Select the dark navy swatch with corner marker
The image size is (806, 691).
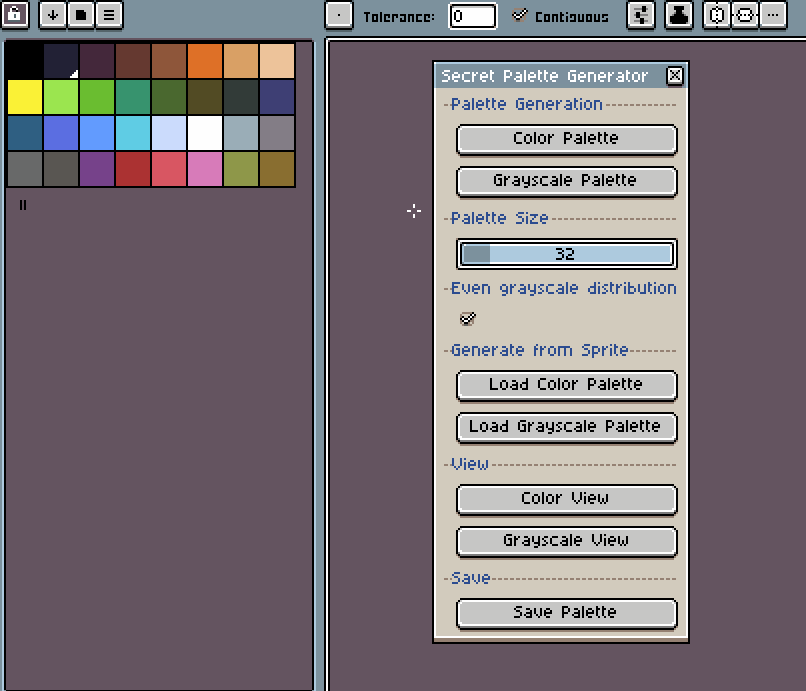coord(61,61)
